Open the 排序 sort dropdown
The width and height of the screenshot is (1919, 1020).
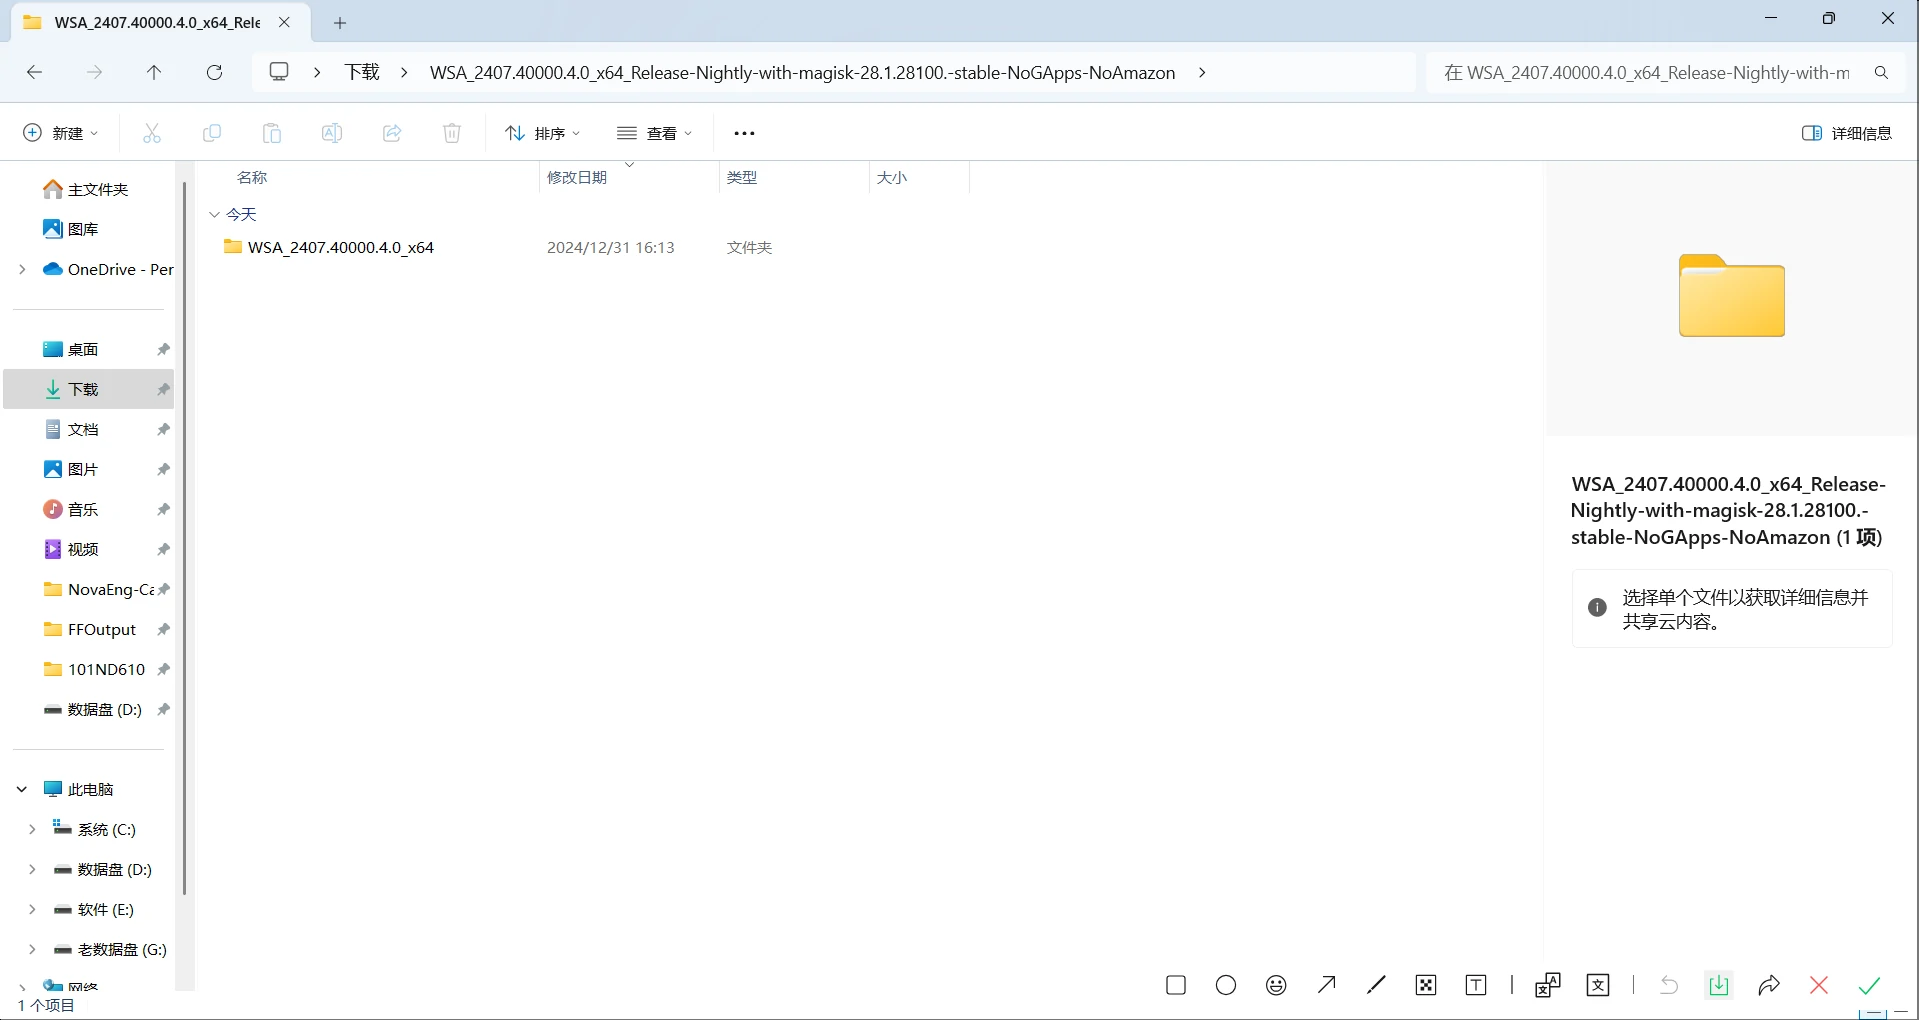543,133
